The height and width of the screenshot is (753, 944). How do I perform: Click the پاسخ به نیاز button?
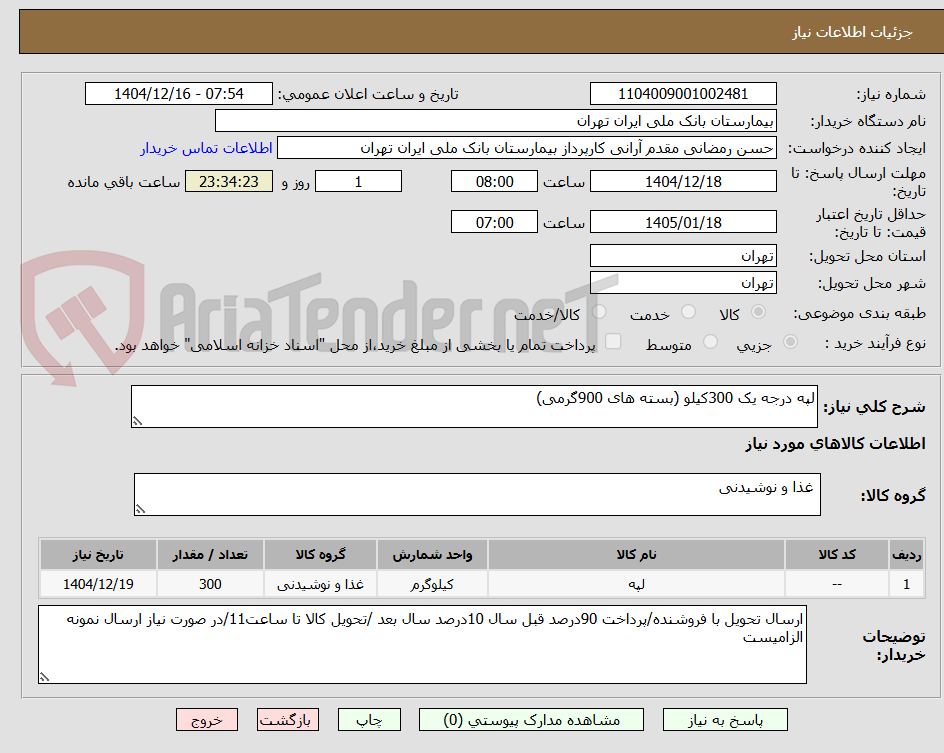pyautogui.click(x=725, y=720)
